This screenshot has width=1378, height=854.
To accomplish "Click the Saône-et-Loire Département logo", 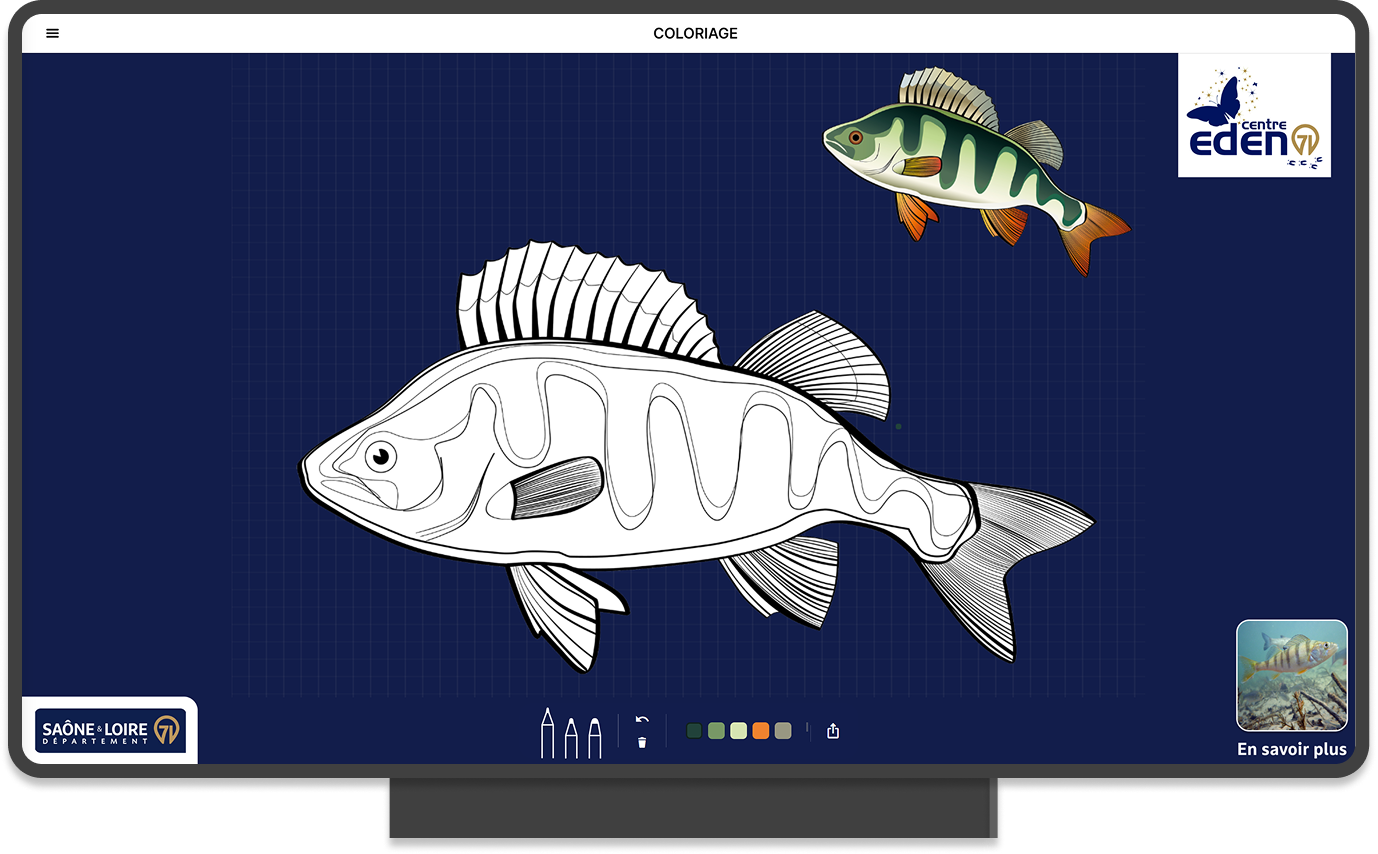I will point(110,731).
